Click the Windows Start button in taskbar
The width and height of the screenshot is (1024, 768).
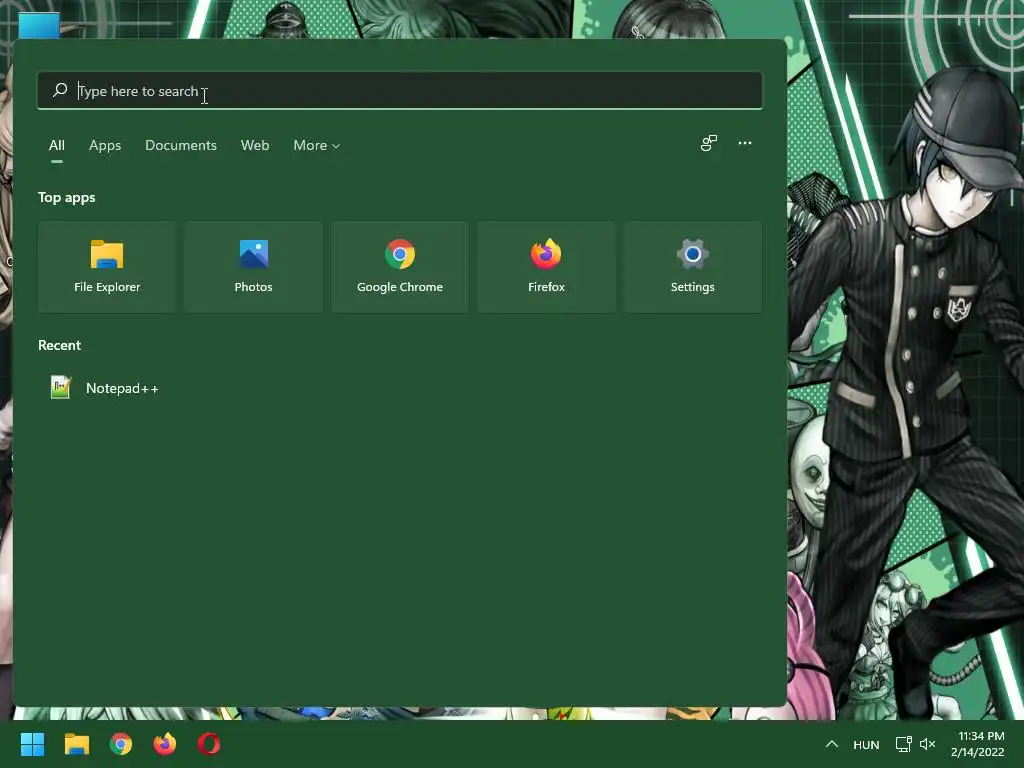pyautogui.click(x=32, y=744)
